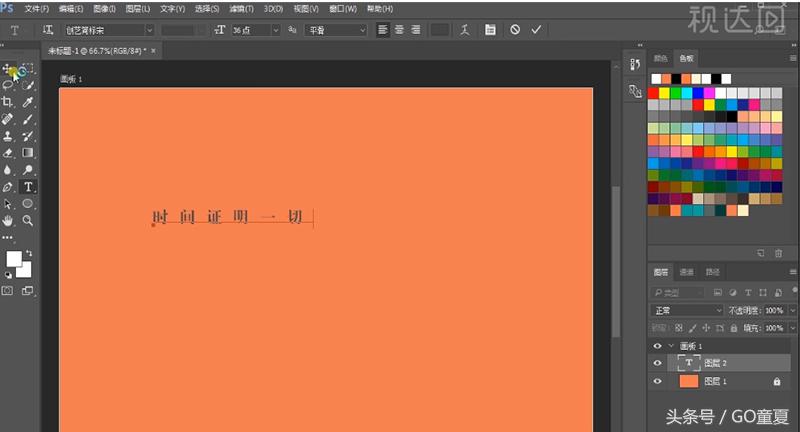Select the Gradient tool
The height and width of the screenshot is (432, 800).
[28, 153]
